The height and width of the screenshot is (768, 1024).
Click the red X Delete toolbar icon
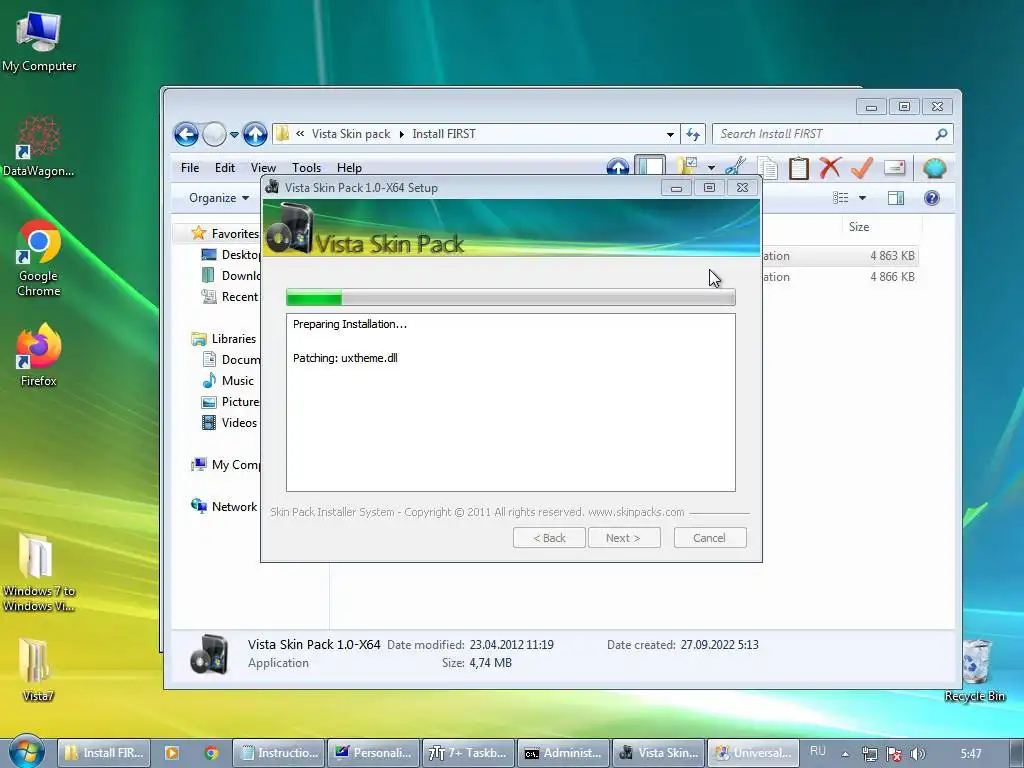coord(830,167)
